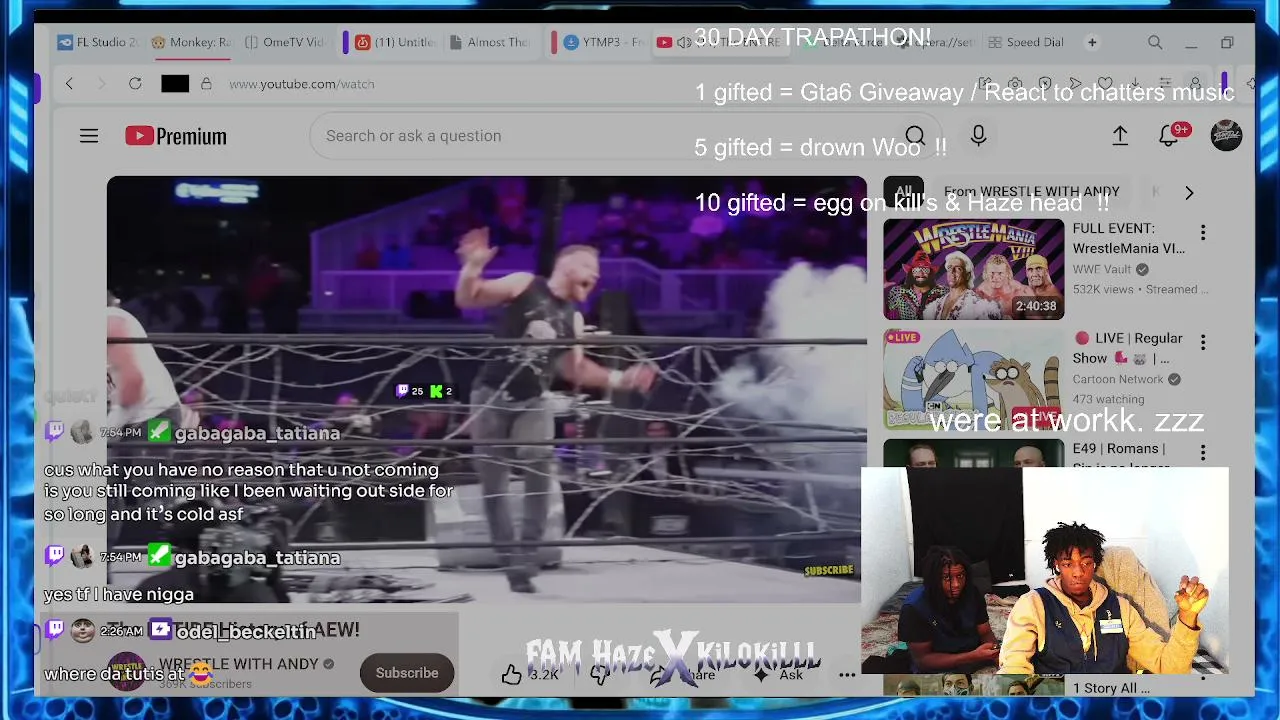
Task: Click the Ask button under video
Action: tap(780, 674)
